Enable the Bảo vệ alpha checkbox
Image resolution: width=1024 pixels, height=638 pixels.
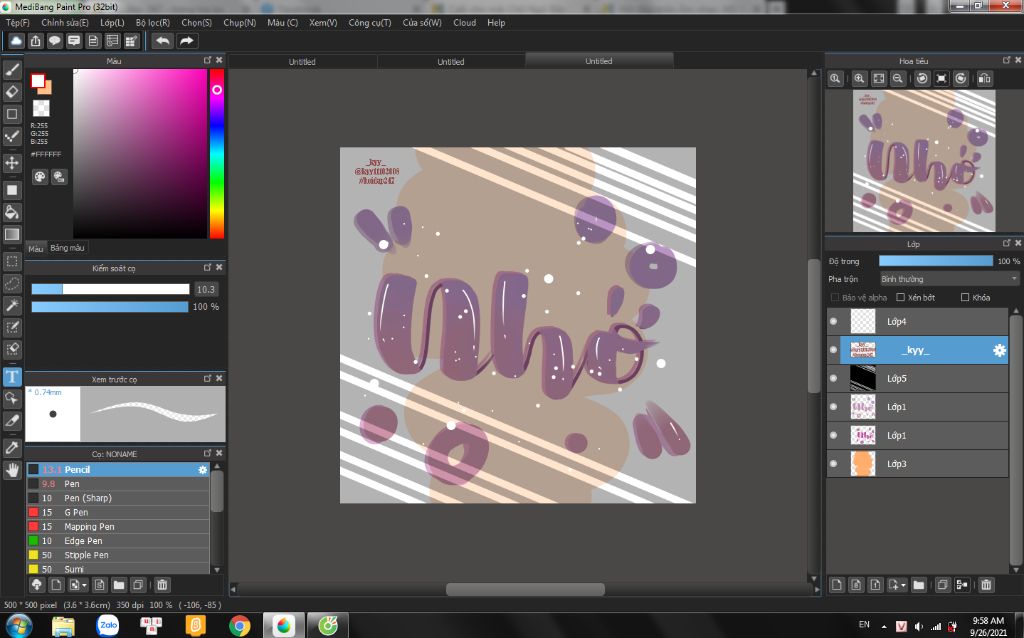tap(835, 297)
